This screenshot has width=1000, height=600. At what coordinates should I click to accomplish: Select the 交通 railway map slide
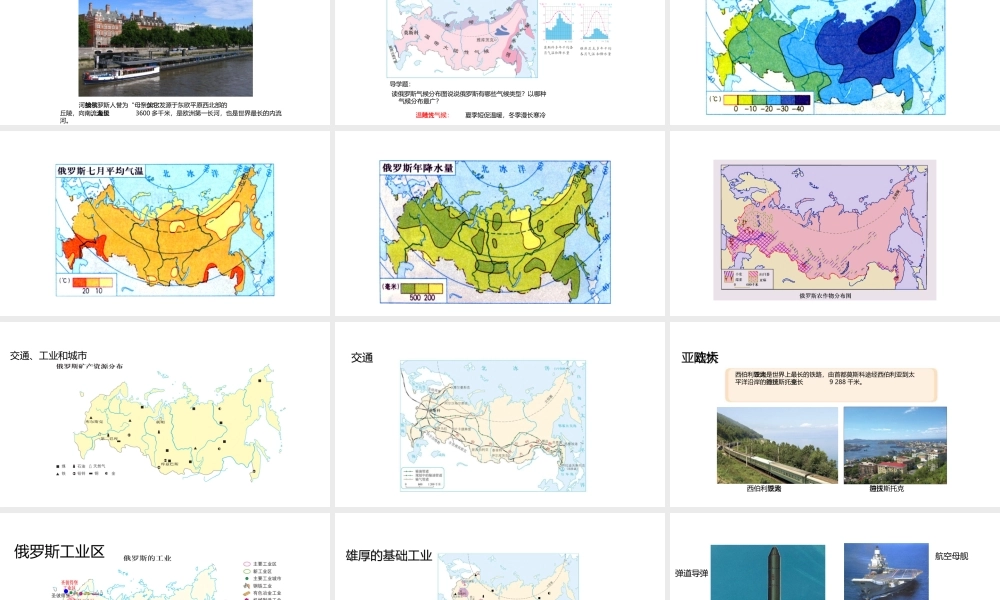[499, 414]
